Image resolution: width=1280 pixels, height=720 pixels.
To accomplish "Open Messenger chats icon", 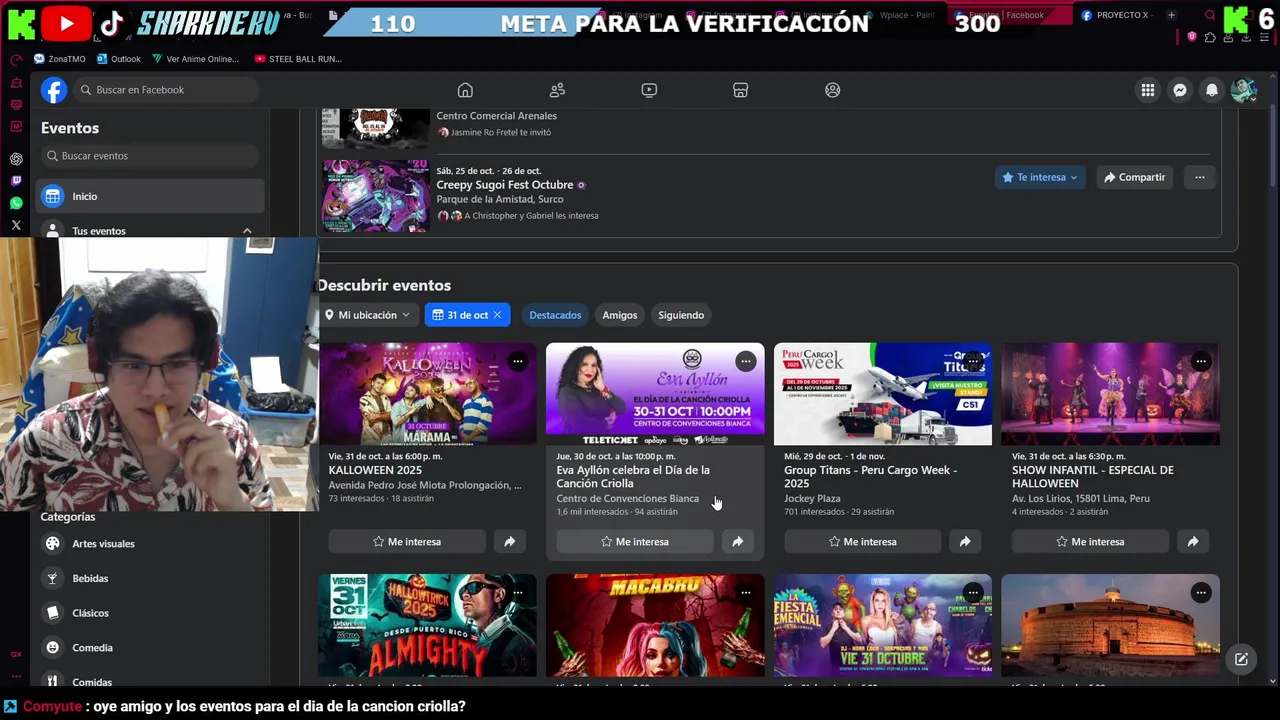I will pyautogui.click(x=1180, y=90).
